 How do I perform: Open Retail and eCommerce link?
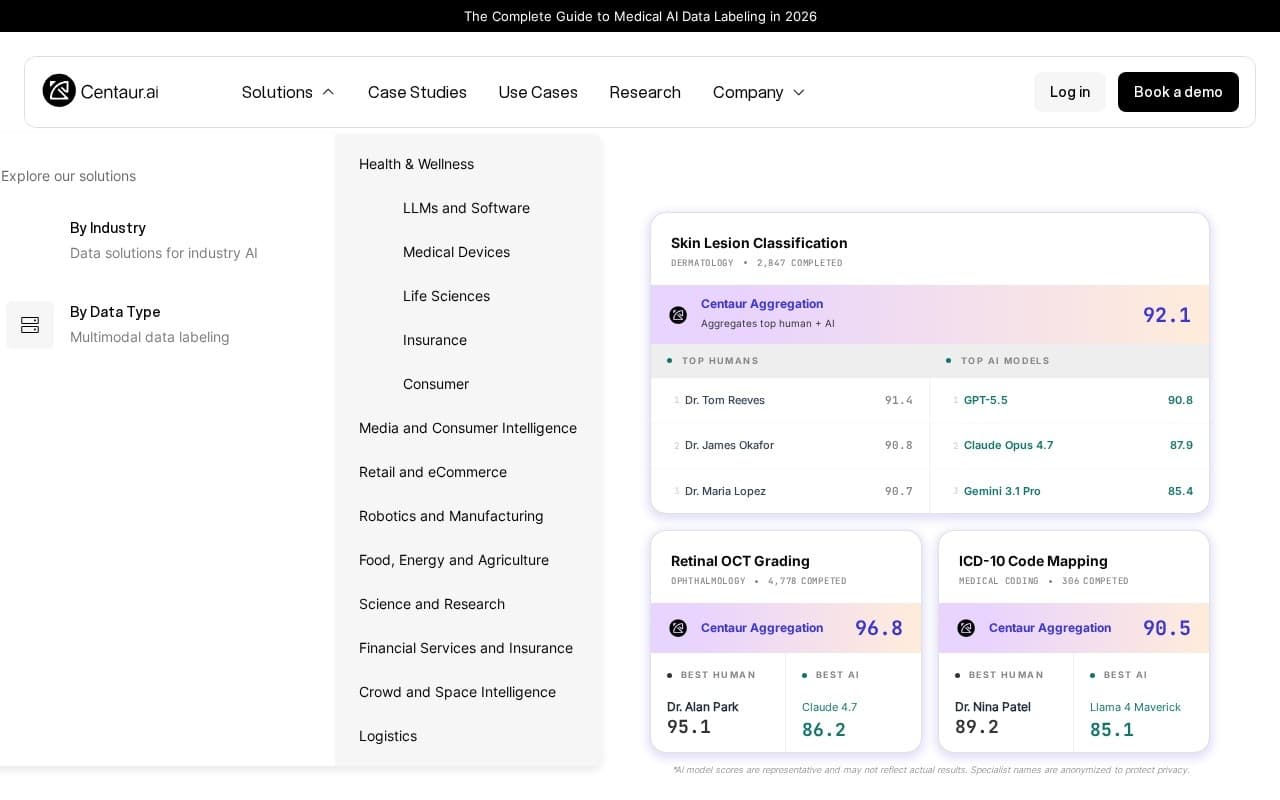(433, 472)
